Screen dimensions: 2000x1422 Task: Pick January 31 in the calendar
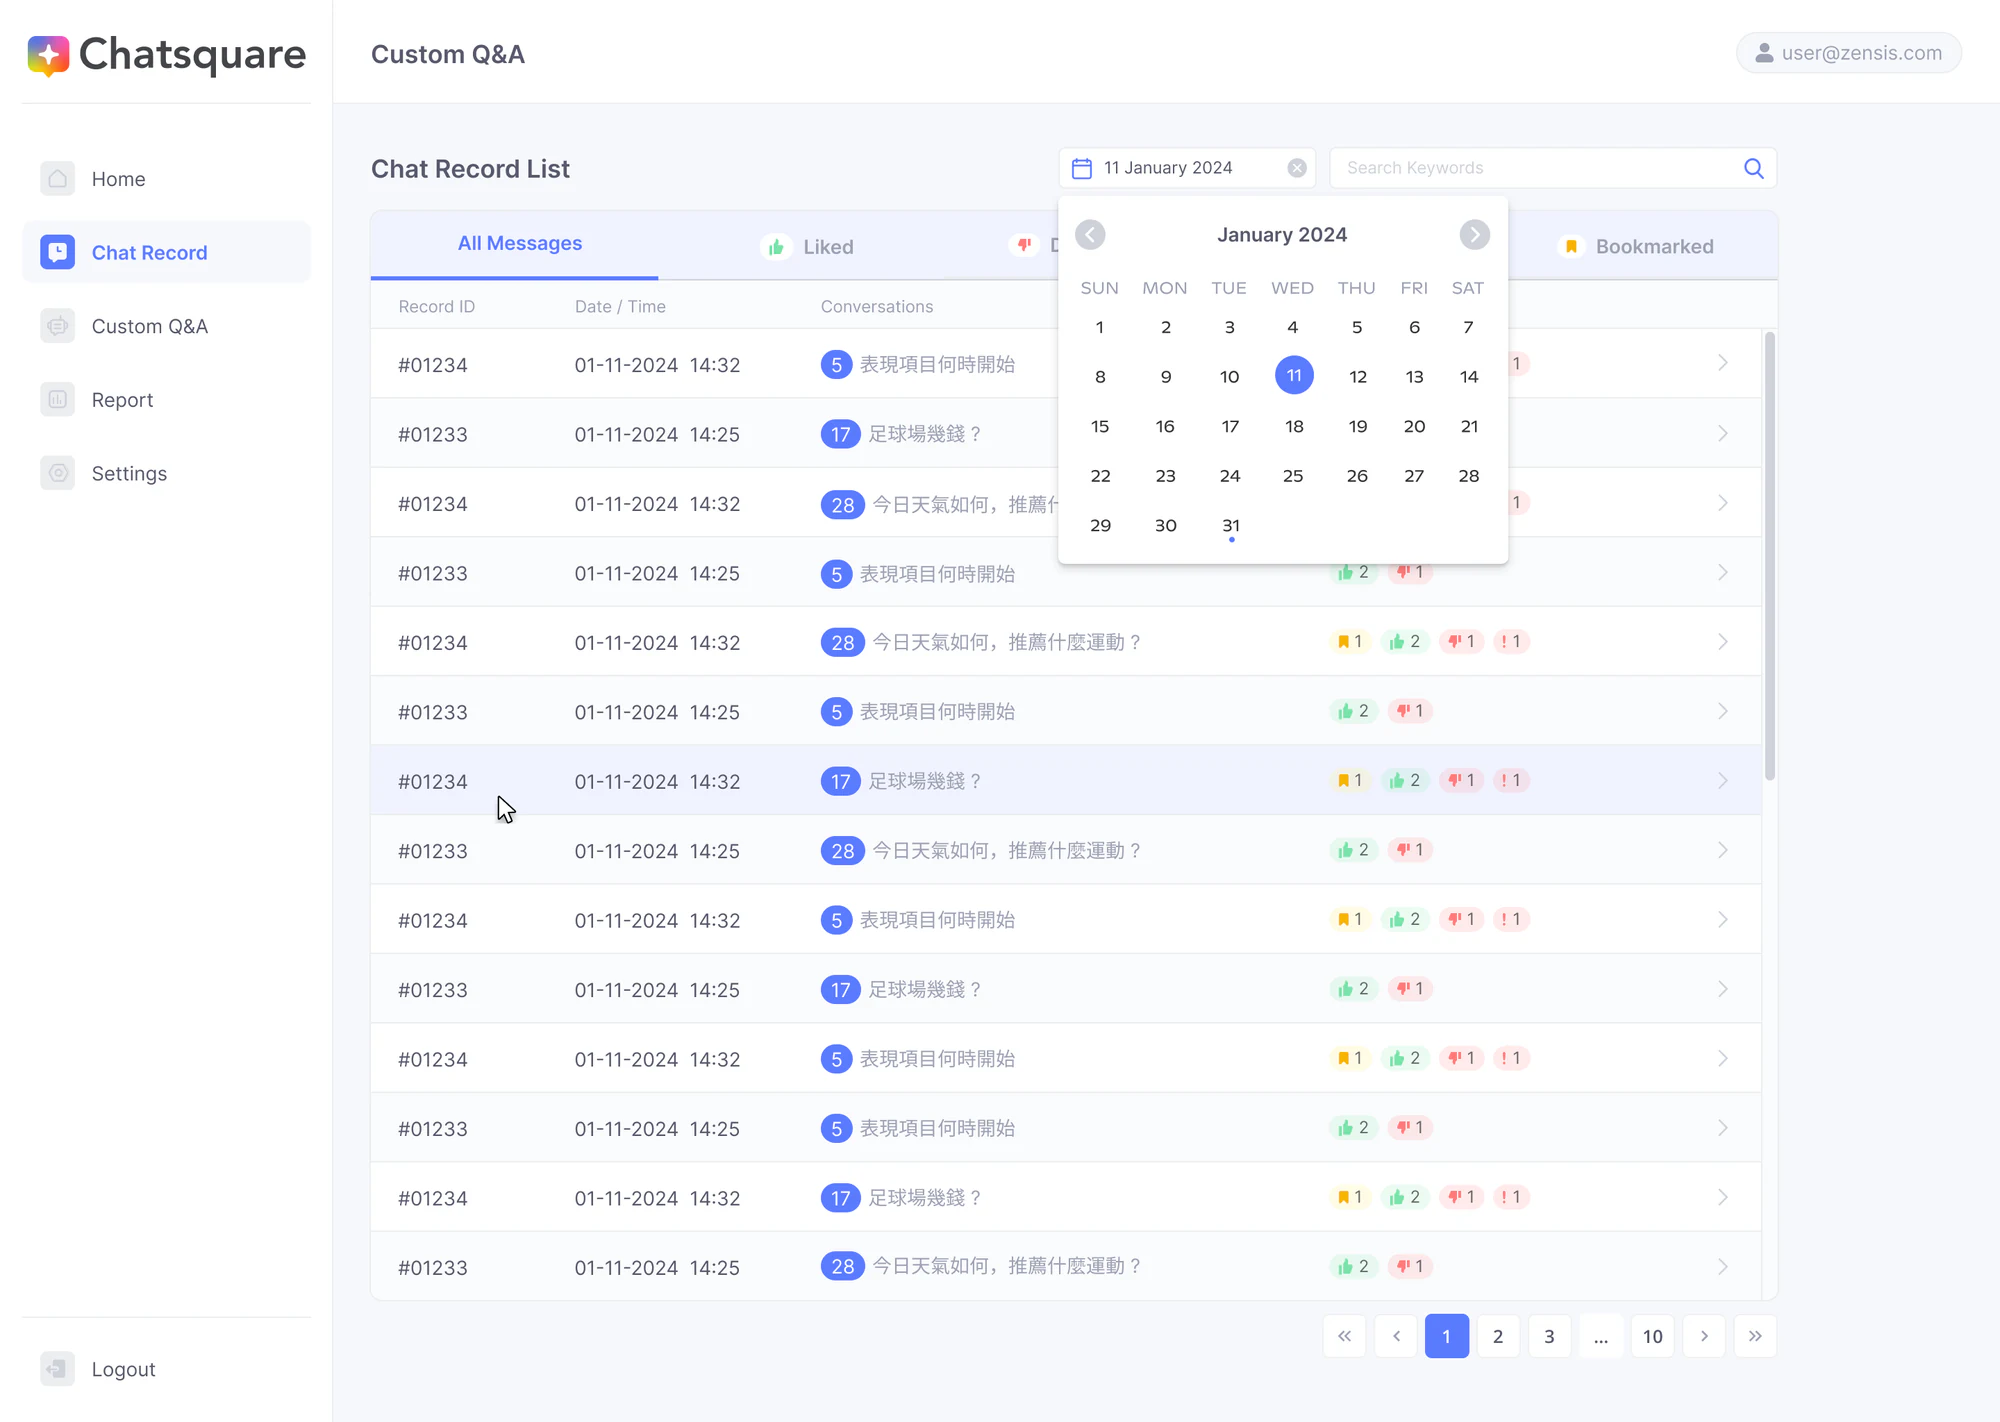click(1231, 526)
